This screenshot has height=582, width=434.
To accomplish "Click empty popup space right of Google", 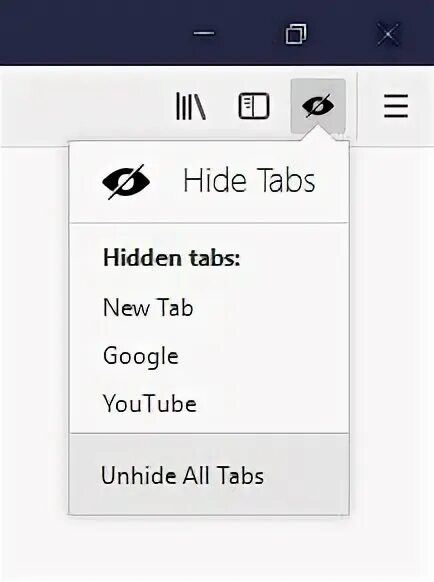I will point(264,356).
